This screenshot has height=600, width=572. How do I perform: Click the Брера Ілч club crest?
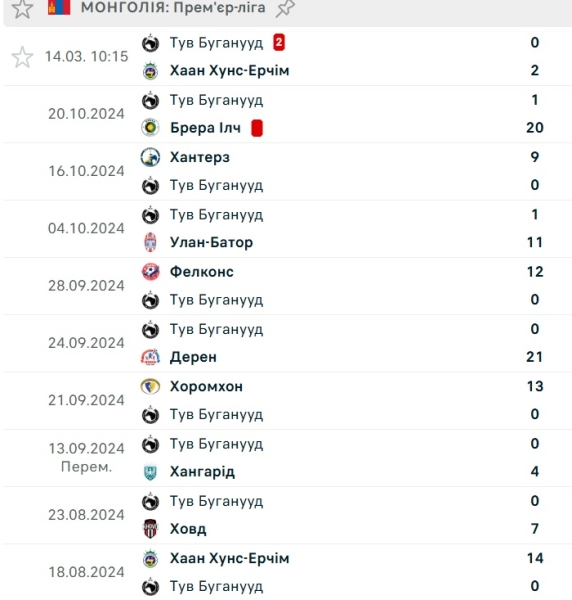click(x=150, y=128)
